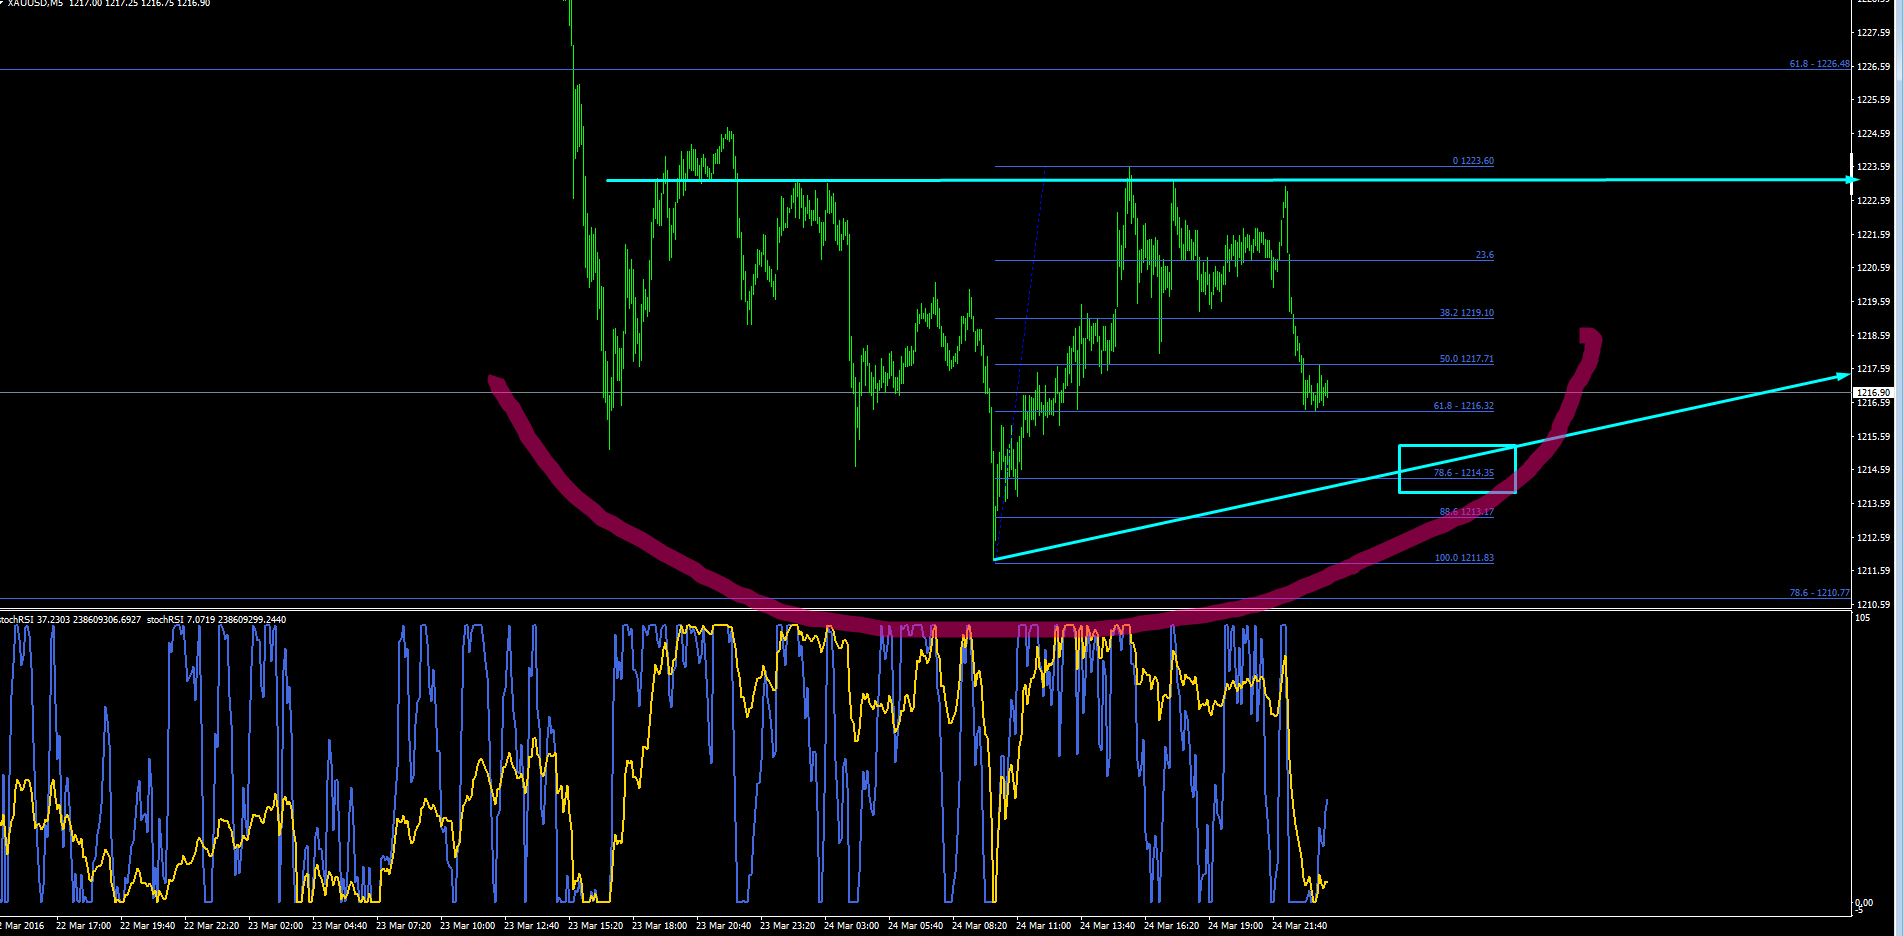Click time axis label '23 Mar 23:20'
The height and width of the screenshot is (936, 1903).
tap(788, 926)
